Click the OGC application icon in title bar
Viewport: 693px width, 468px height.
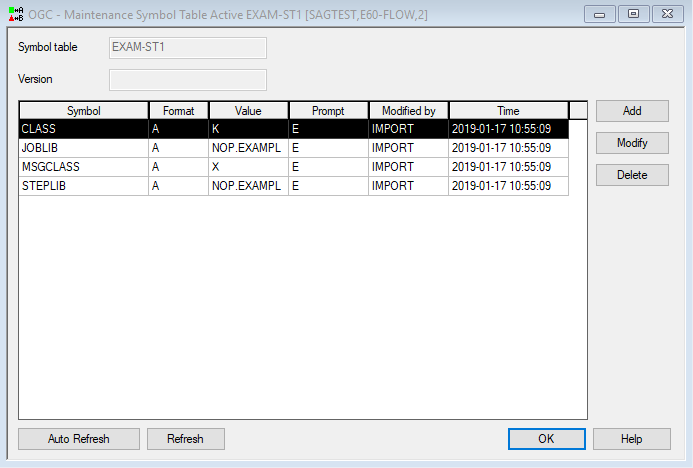pyautogui.click(x=15, y=13)
